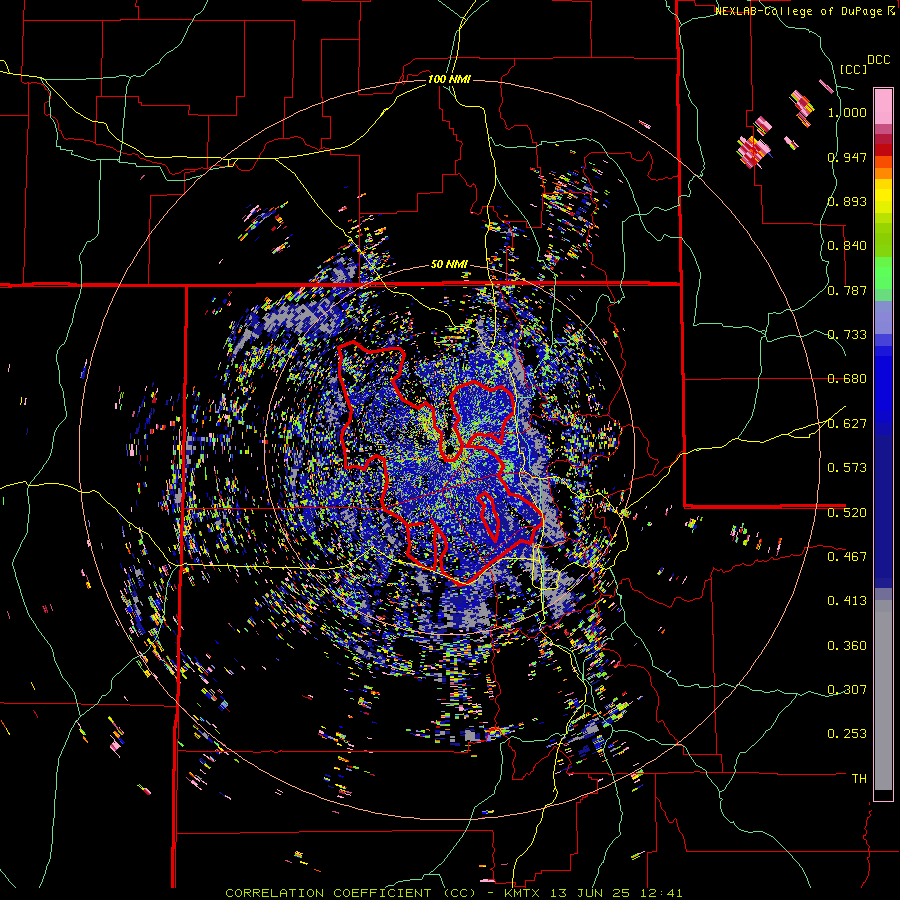
Task: Select the 0.253 legend value
Action: (x=847, y=734)
